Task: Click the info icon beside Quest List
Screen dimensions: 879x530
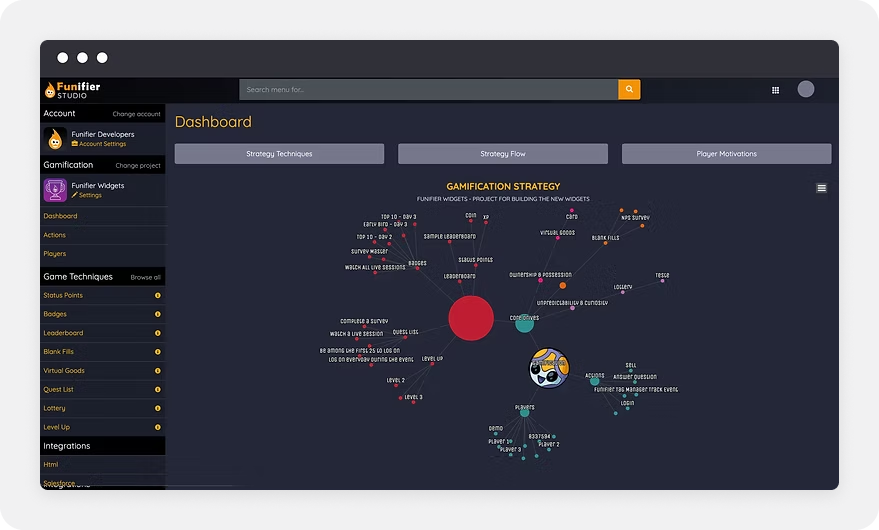Action: click(x=158, y=389)
